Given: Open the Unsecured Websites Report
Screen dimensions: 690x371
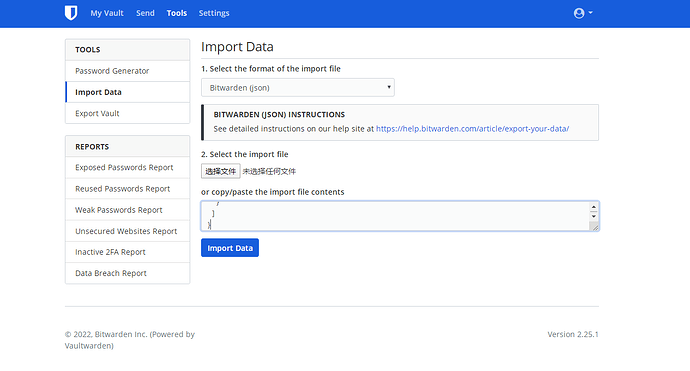Looking at the screenshot, I should click(128, 231).
